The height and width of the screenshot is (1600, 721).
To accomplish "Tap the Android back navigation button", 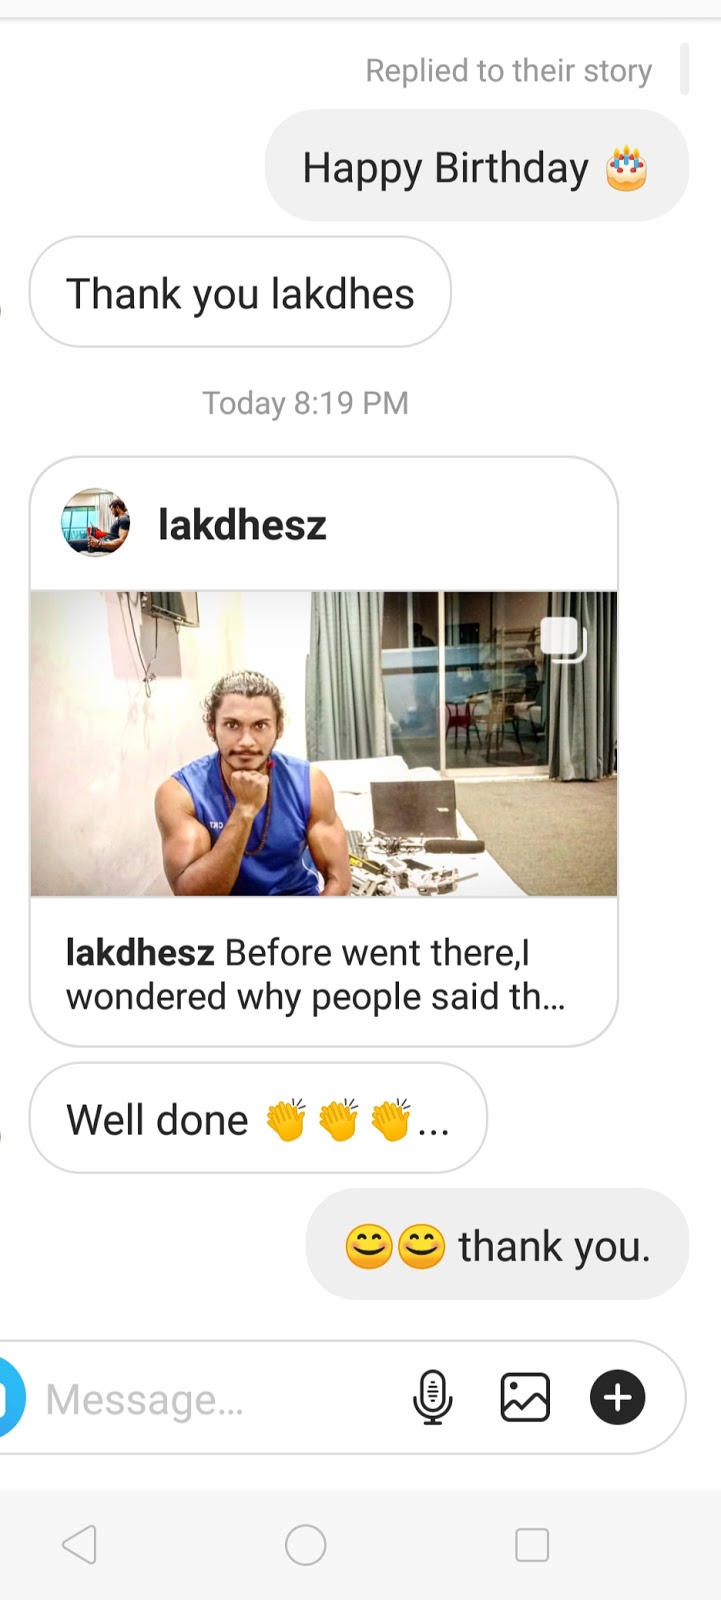I will [80, 1545].
